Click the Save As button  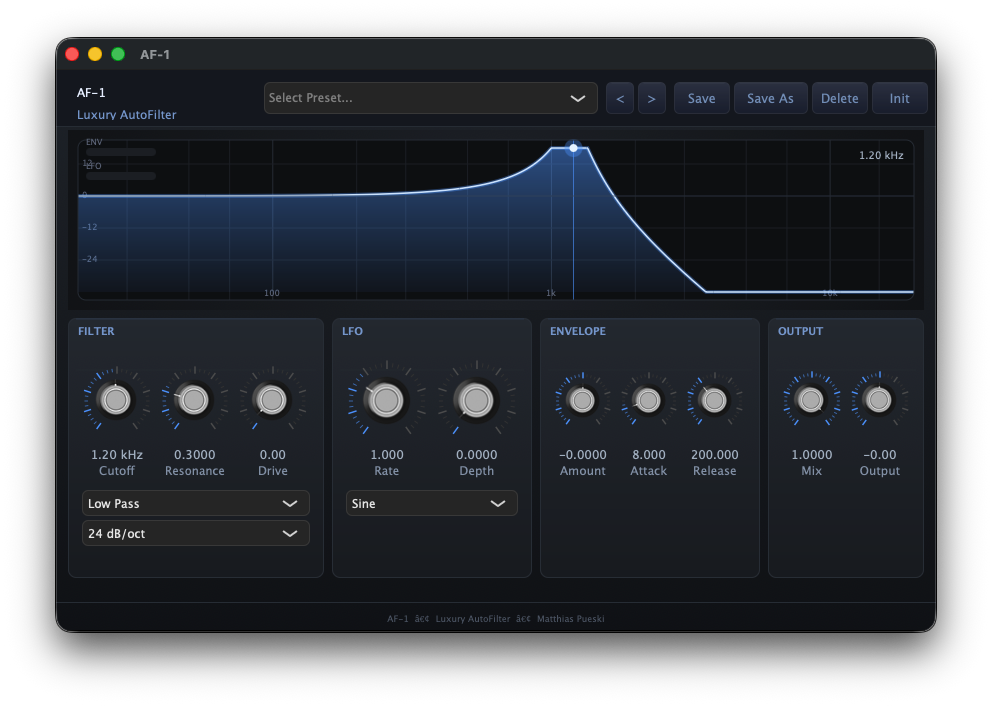[x=771, y=98]
